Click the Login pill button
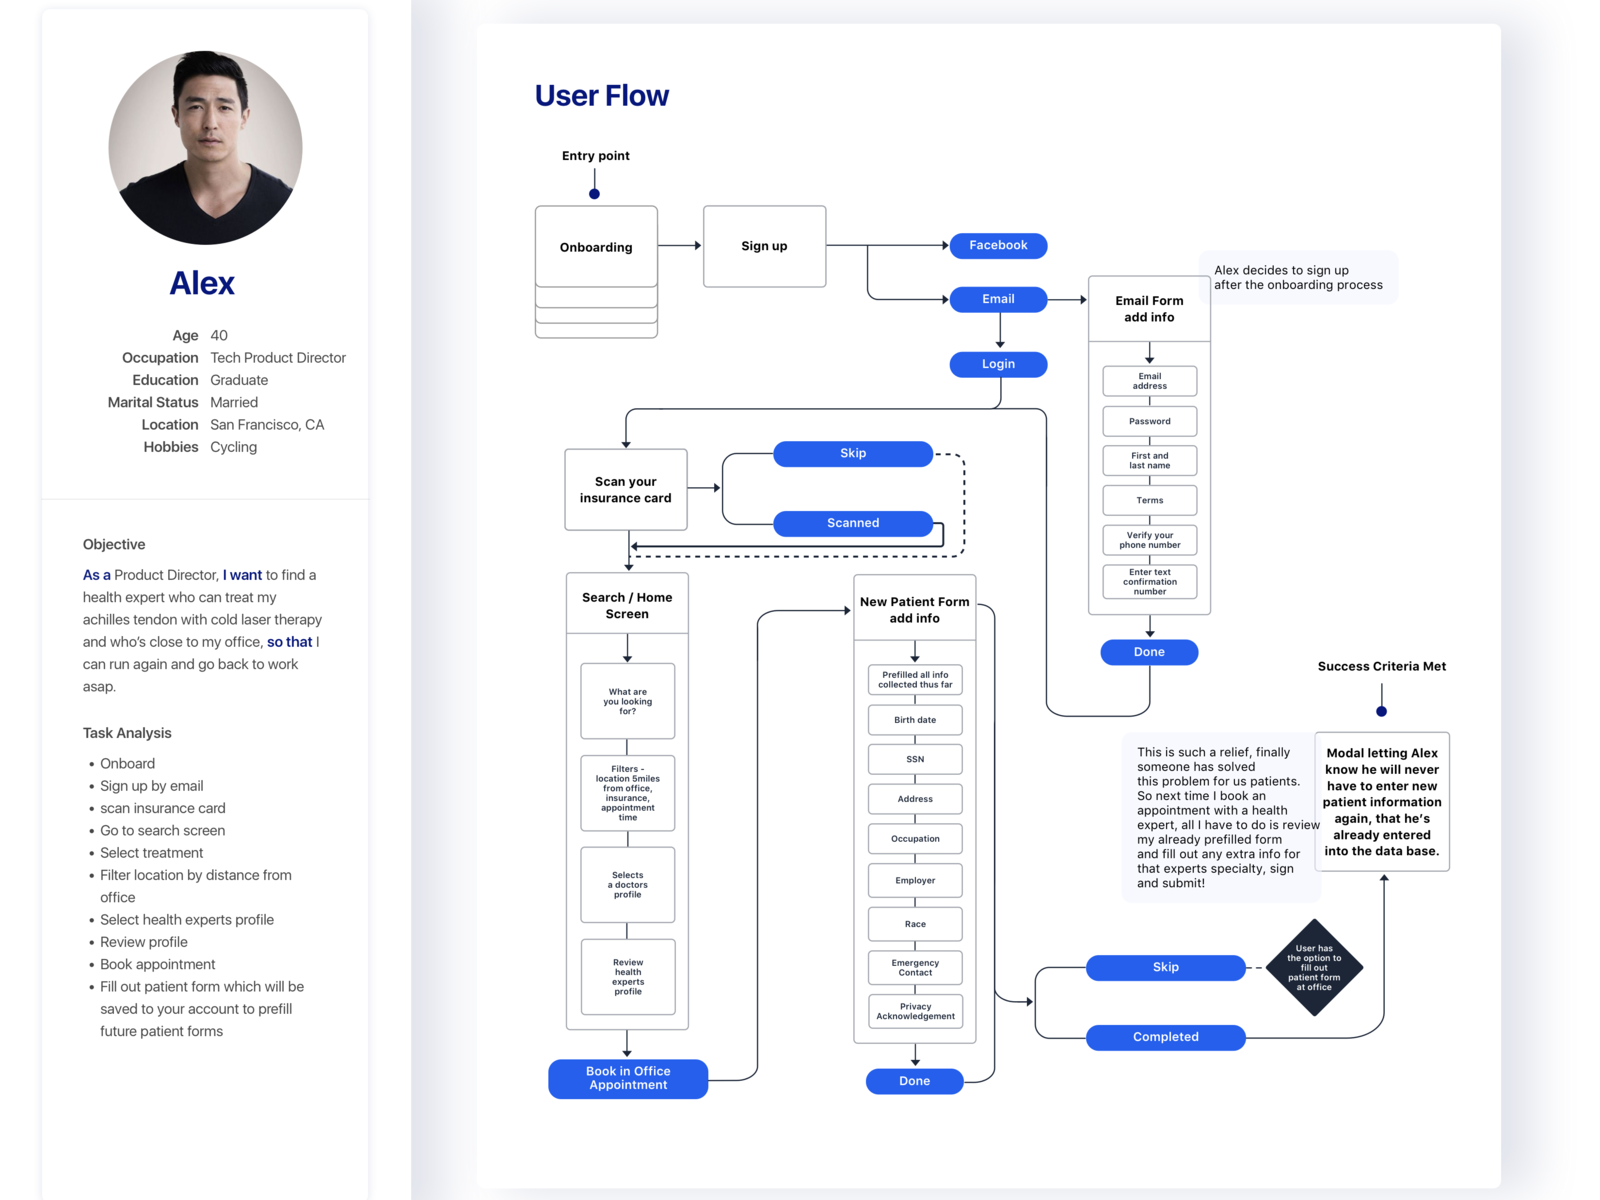The width and height of the screenshot is (1600, 1200). (x=997, y=364)
